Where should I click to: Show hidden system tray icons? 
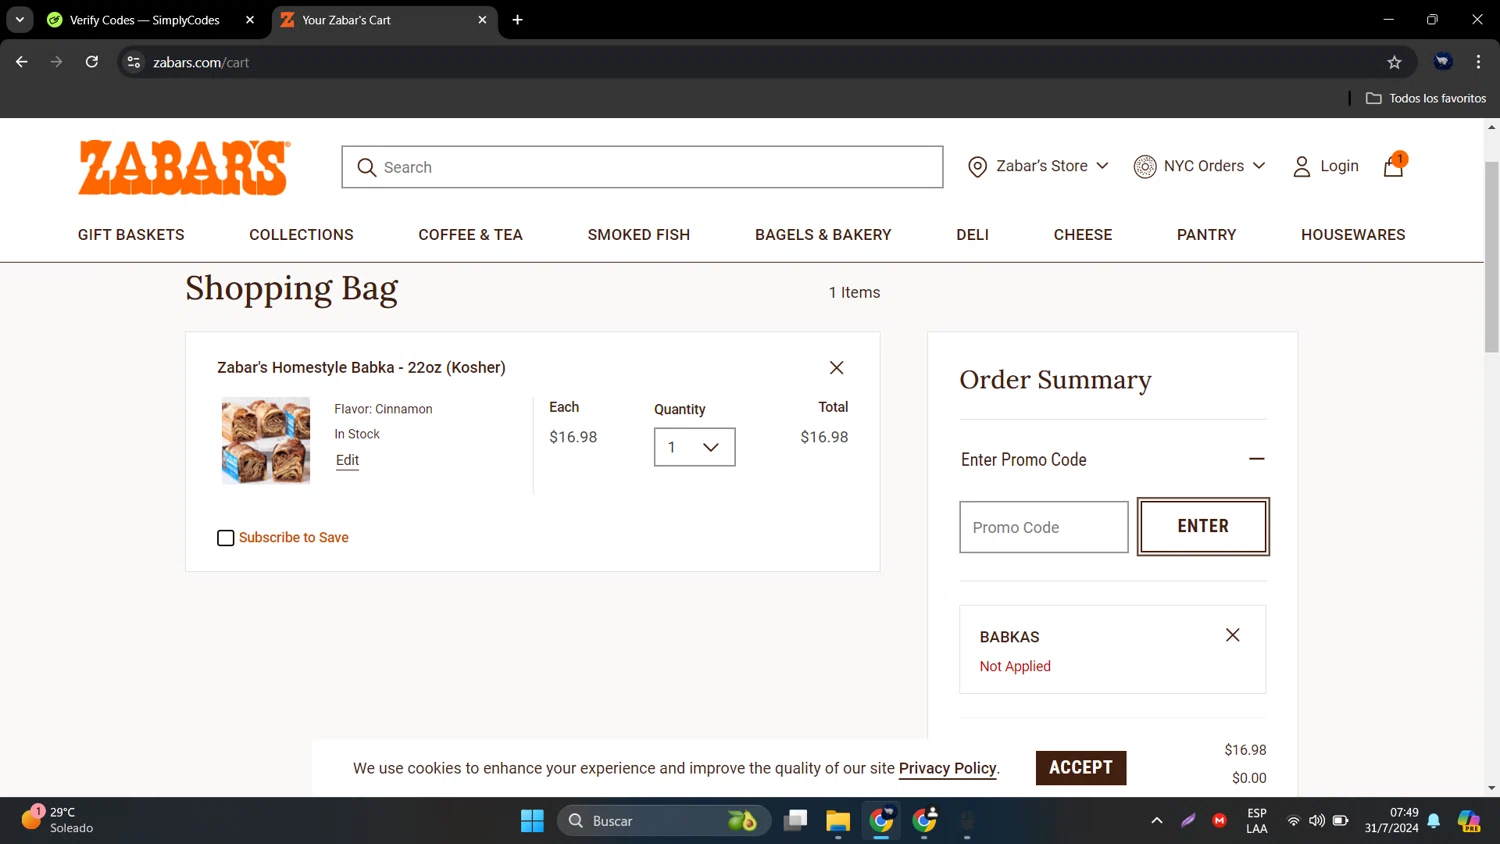1157,821
